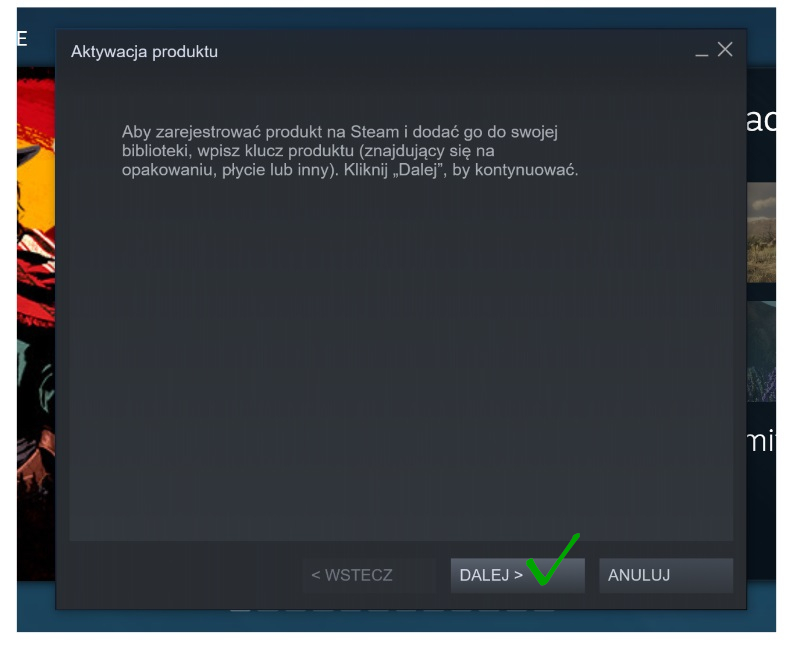
Task: Click the blue strip below the carousel
Action: tap(395, 622)
